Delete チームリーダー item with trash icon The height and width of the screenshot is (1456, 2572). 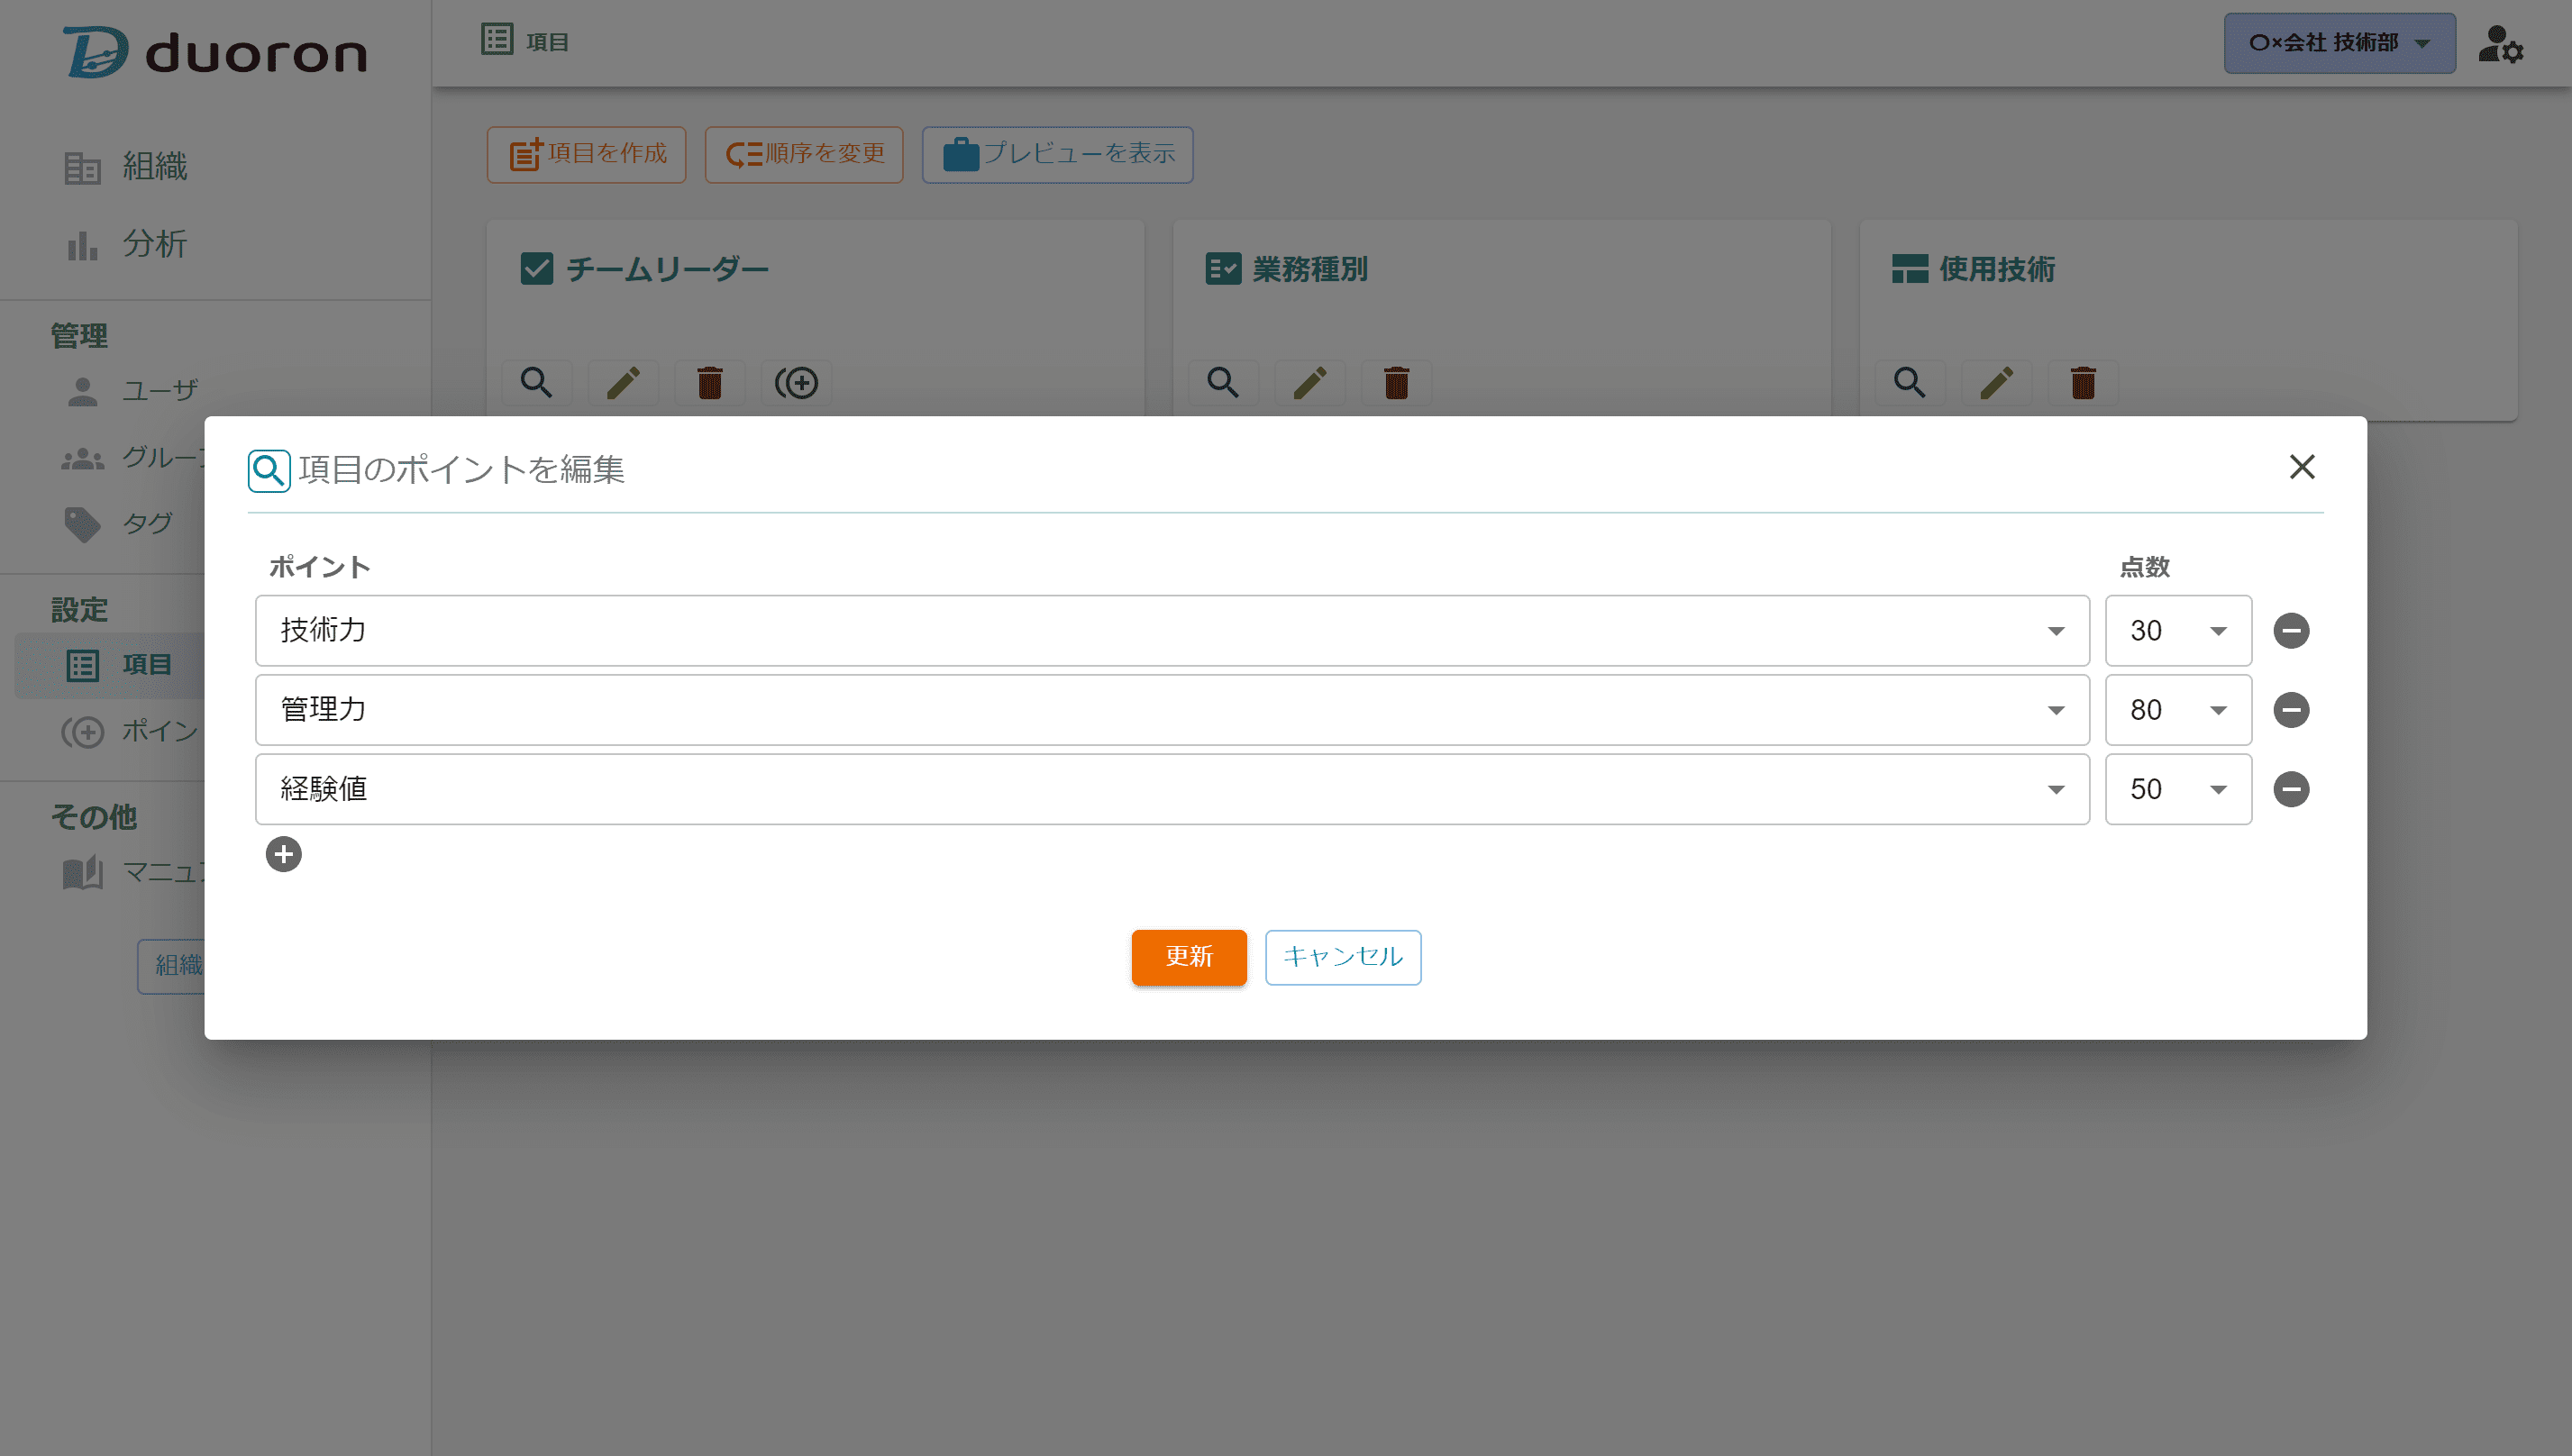709,382
